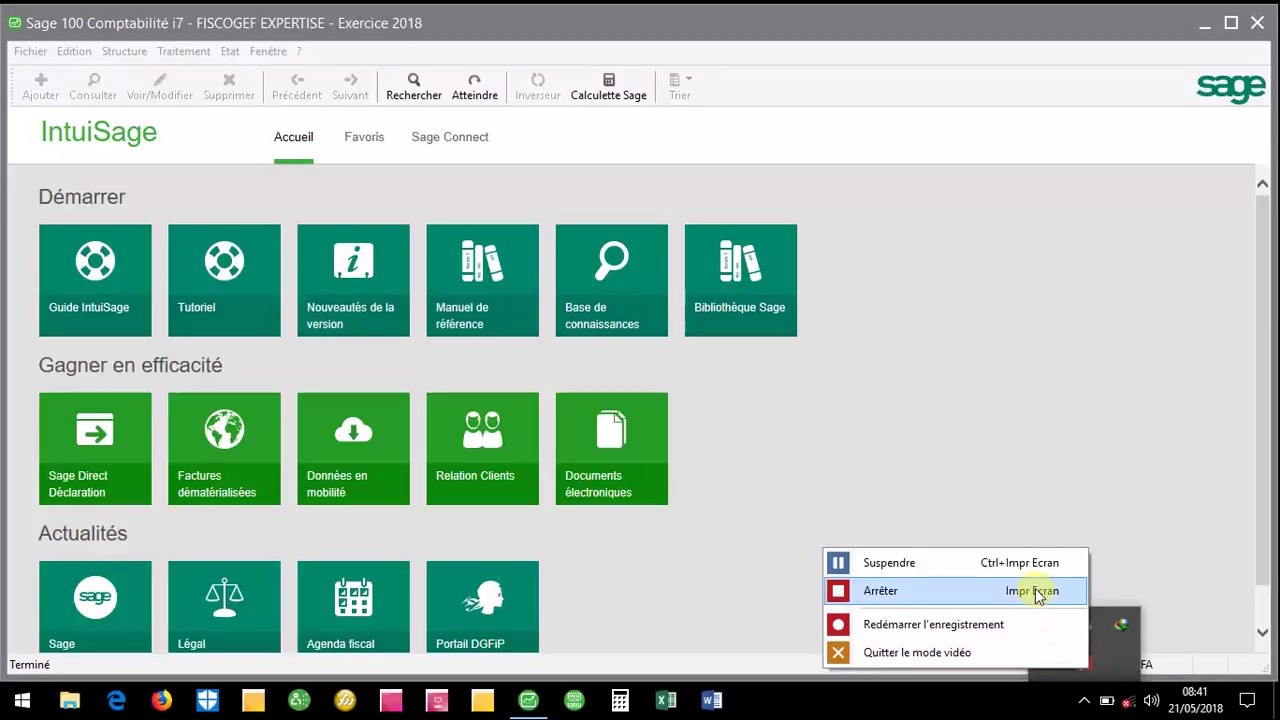Go to Précédent record
Viewport: 1280px width, 720px height.
pos(297,86)
